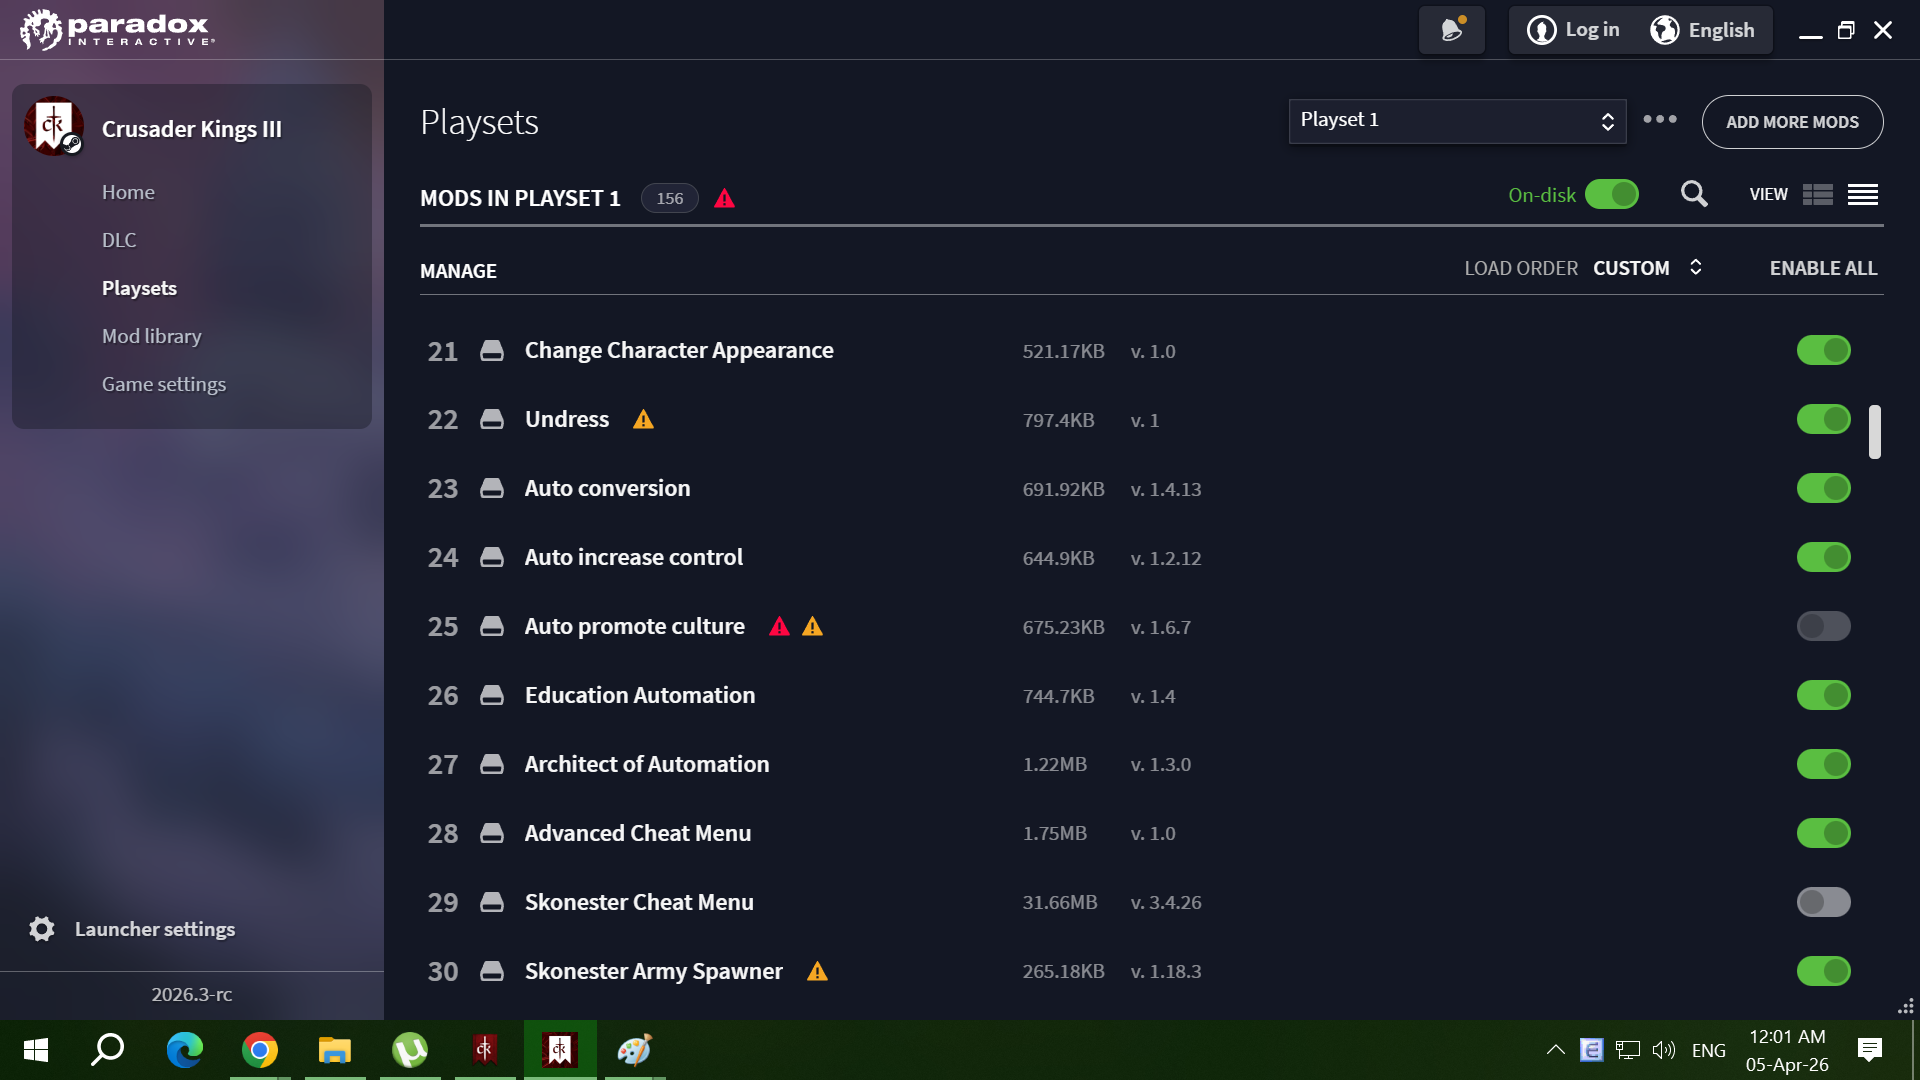Click the MANAGE label

[458, 271]
